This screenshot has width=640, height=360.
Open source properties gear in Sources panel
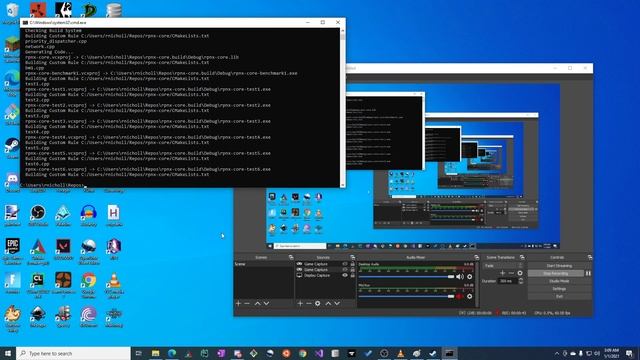click(318, 303)
